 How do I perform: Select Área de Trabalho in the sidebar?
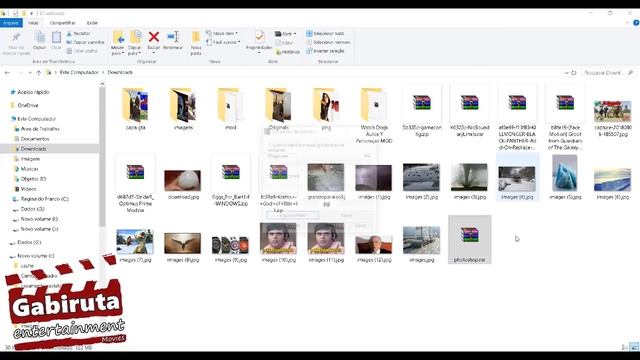click(40, 129)
